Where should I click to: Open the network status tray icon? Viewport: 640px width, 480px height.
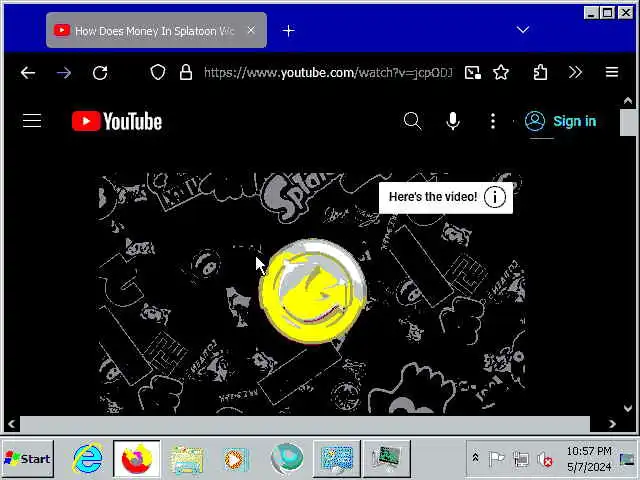click(521, 459)
